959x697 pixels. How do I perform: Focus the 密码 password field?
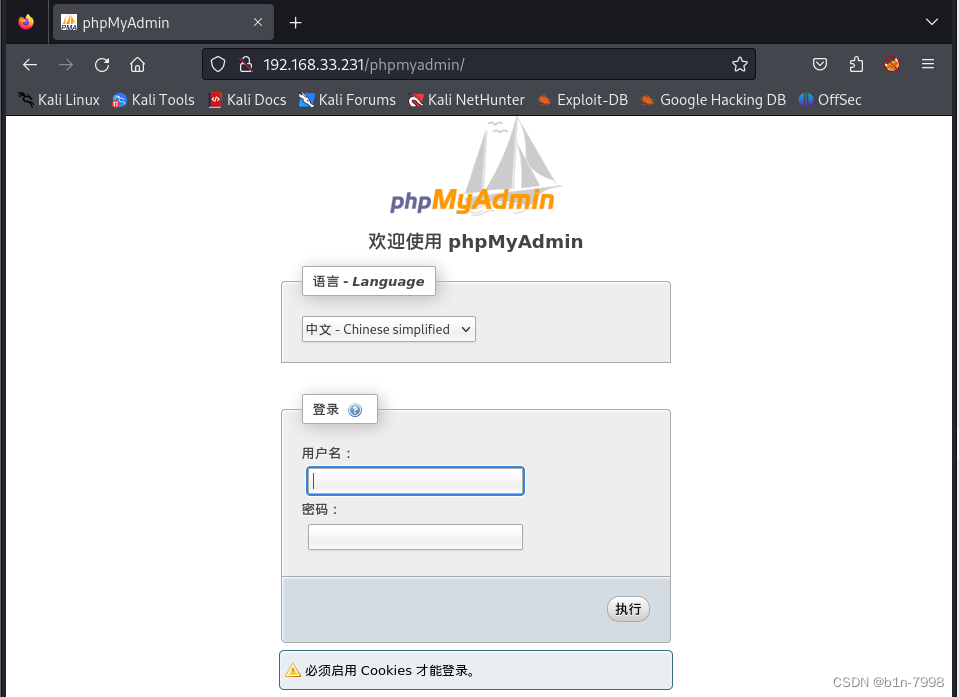coord(415,537)
